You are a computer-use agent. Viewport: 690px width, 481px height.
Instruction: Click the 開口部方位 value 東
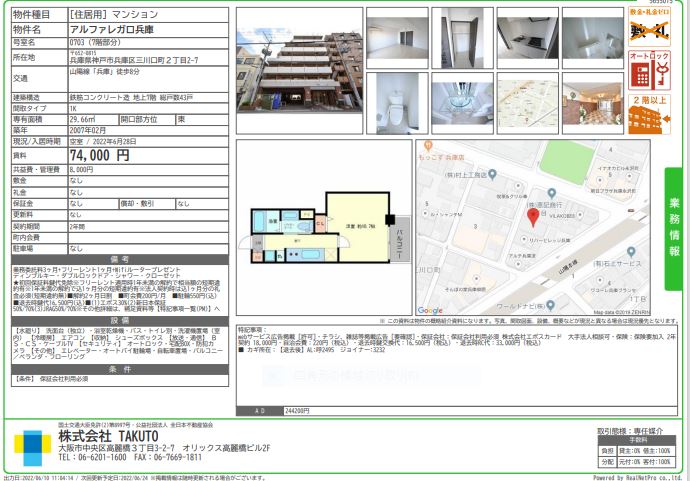[181, 119]
